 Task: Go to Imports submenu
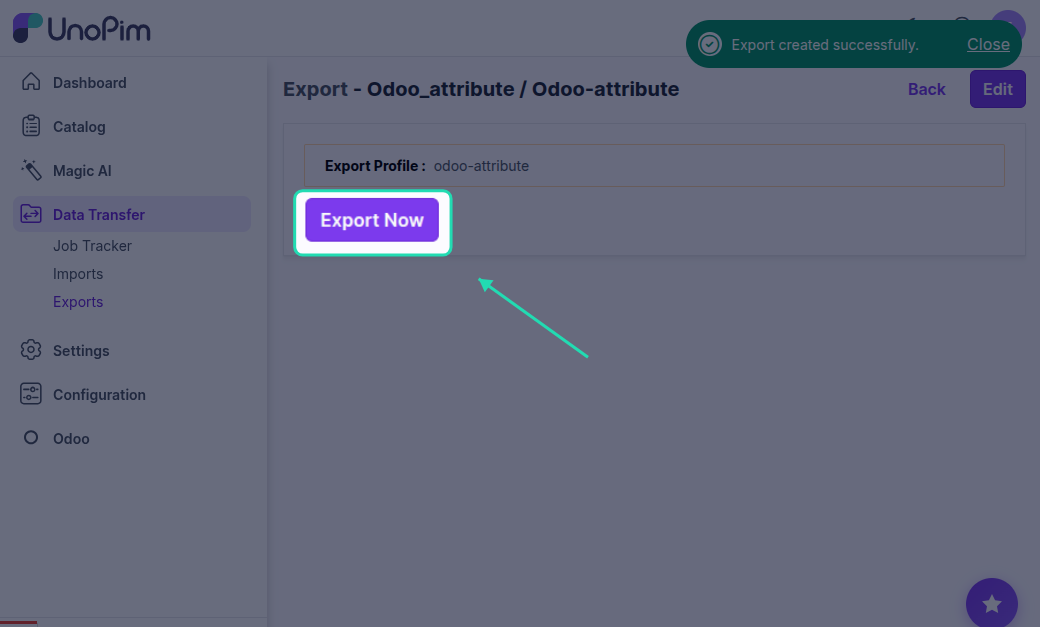(x=78, y=273)
